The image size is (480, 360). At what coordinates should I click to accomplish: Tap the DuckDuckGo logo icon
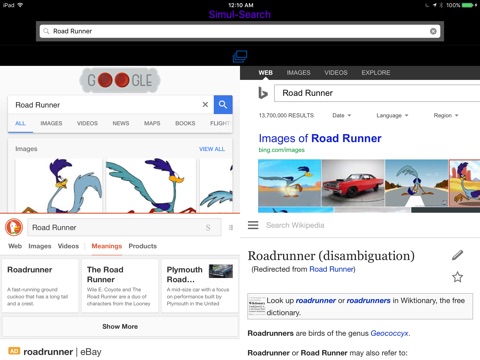point(14,227)
